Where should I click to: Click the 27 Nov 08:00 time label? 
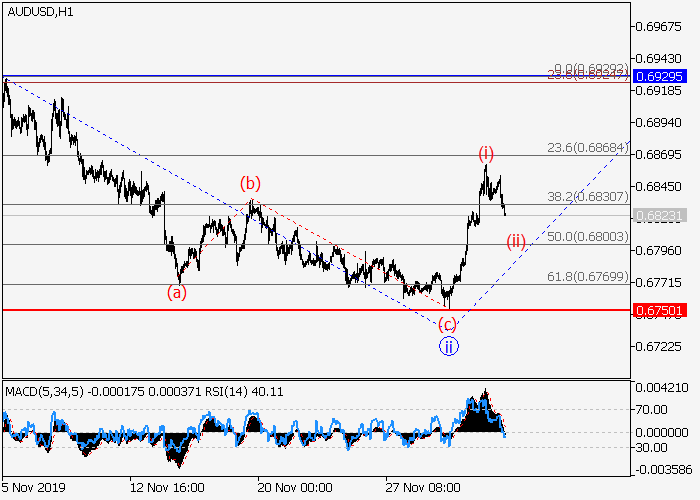425,487
